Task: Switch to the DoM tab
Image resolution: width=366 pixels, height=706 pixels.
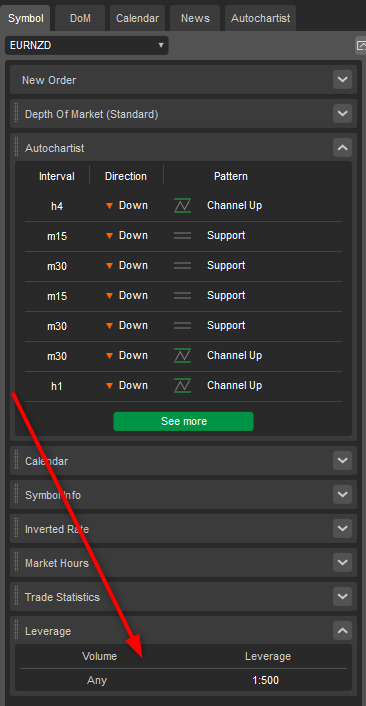Action: (x=80, y=18)
